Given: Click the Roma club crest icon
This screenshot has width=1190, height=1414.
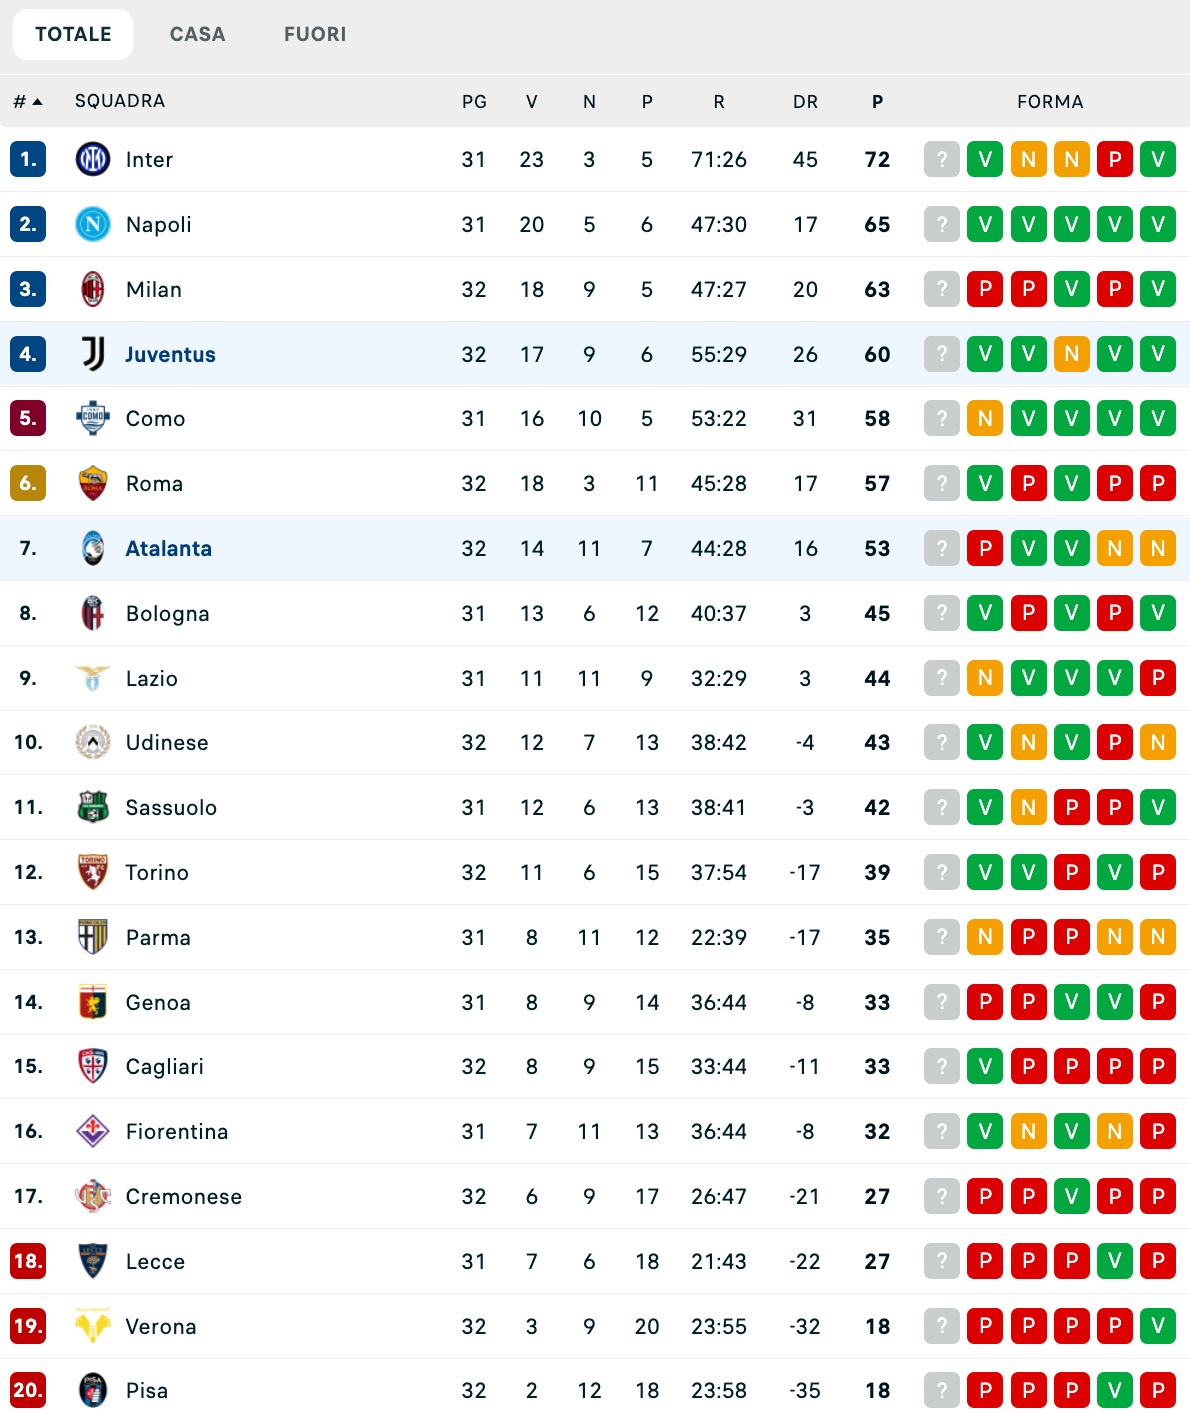Looking at the screenshot, I should [x=93, y=483].
